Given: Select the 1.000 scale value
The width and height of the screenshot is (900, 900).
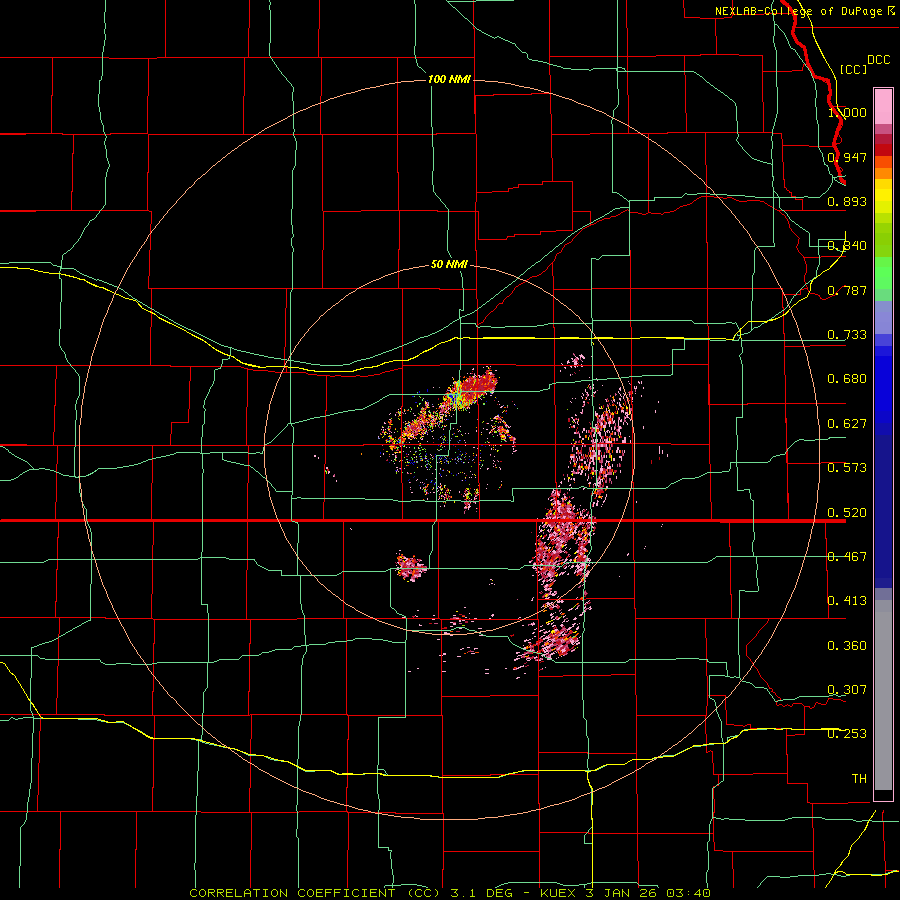Looking at the screenshot, I should pyautogui.click(x=847, y=112).
